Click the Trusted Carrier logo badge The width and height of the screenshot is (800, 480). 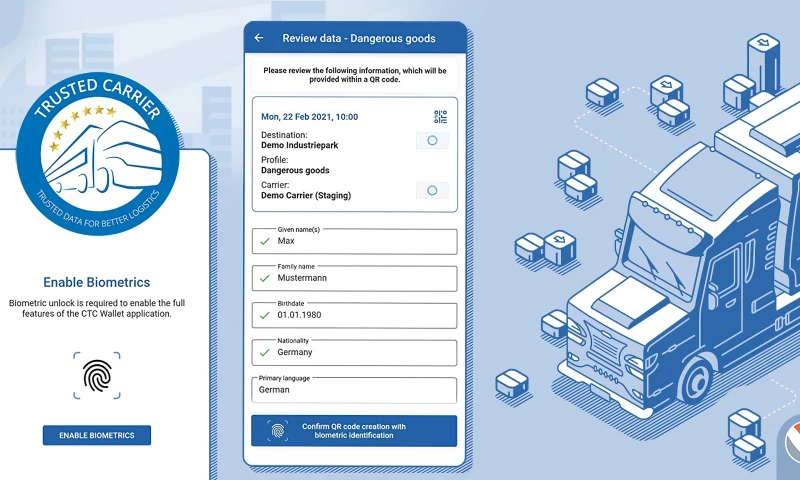point(97,154)
